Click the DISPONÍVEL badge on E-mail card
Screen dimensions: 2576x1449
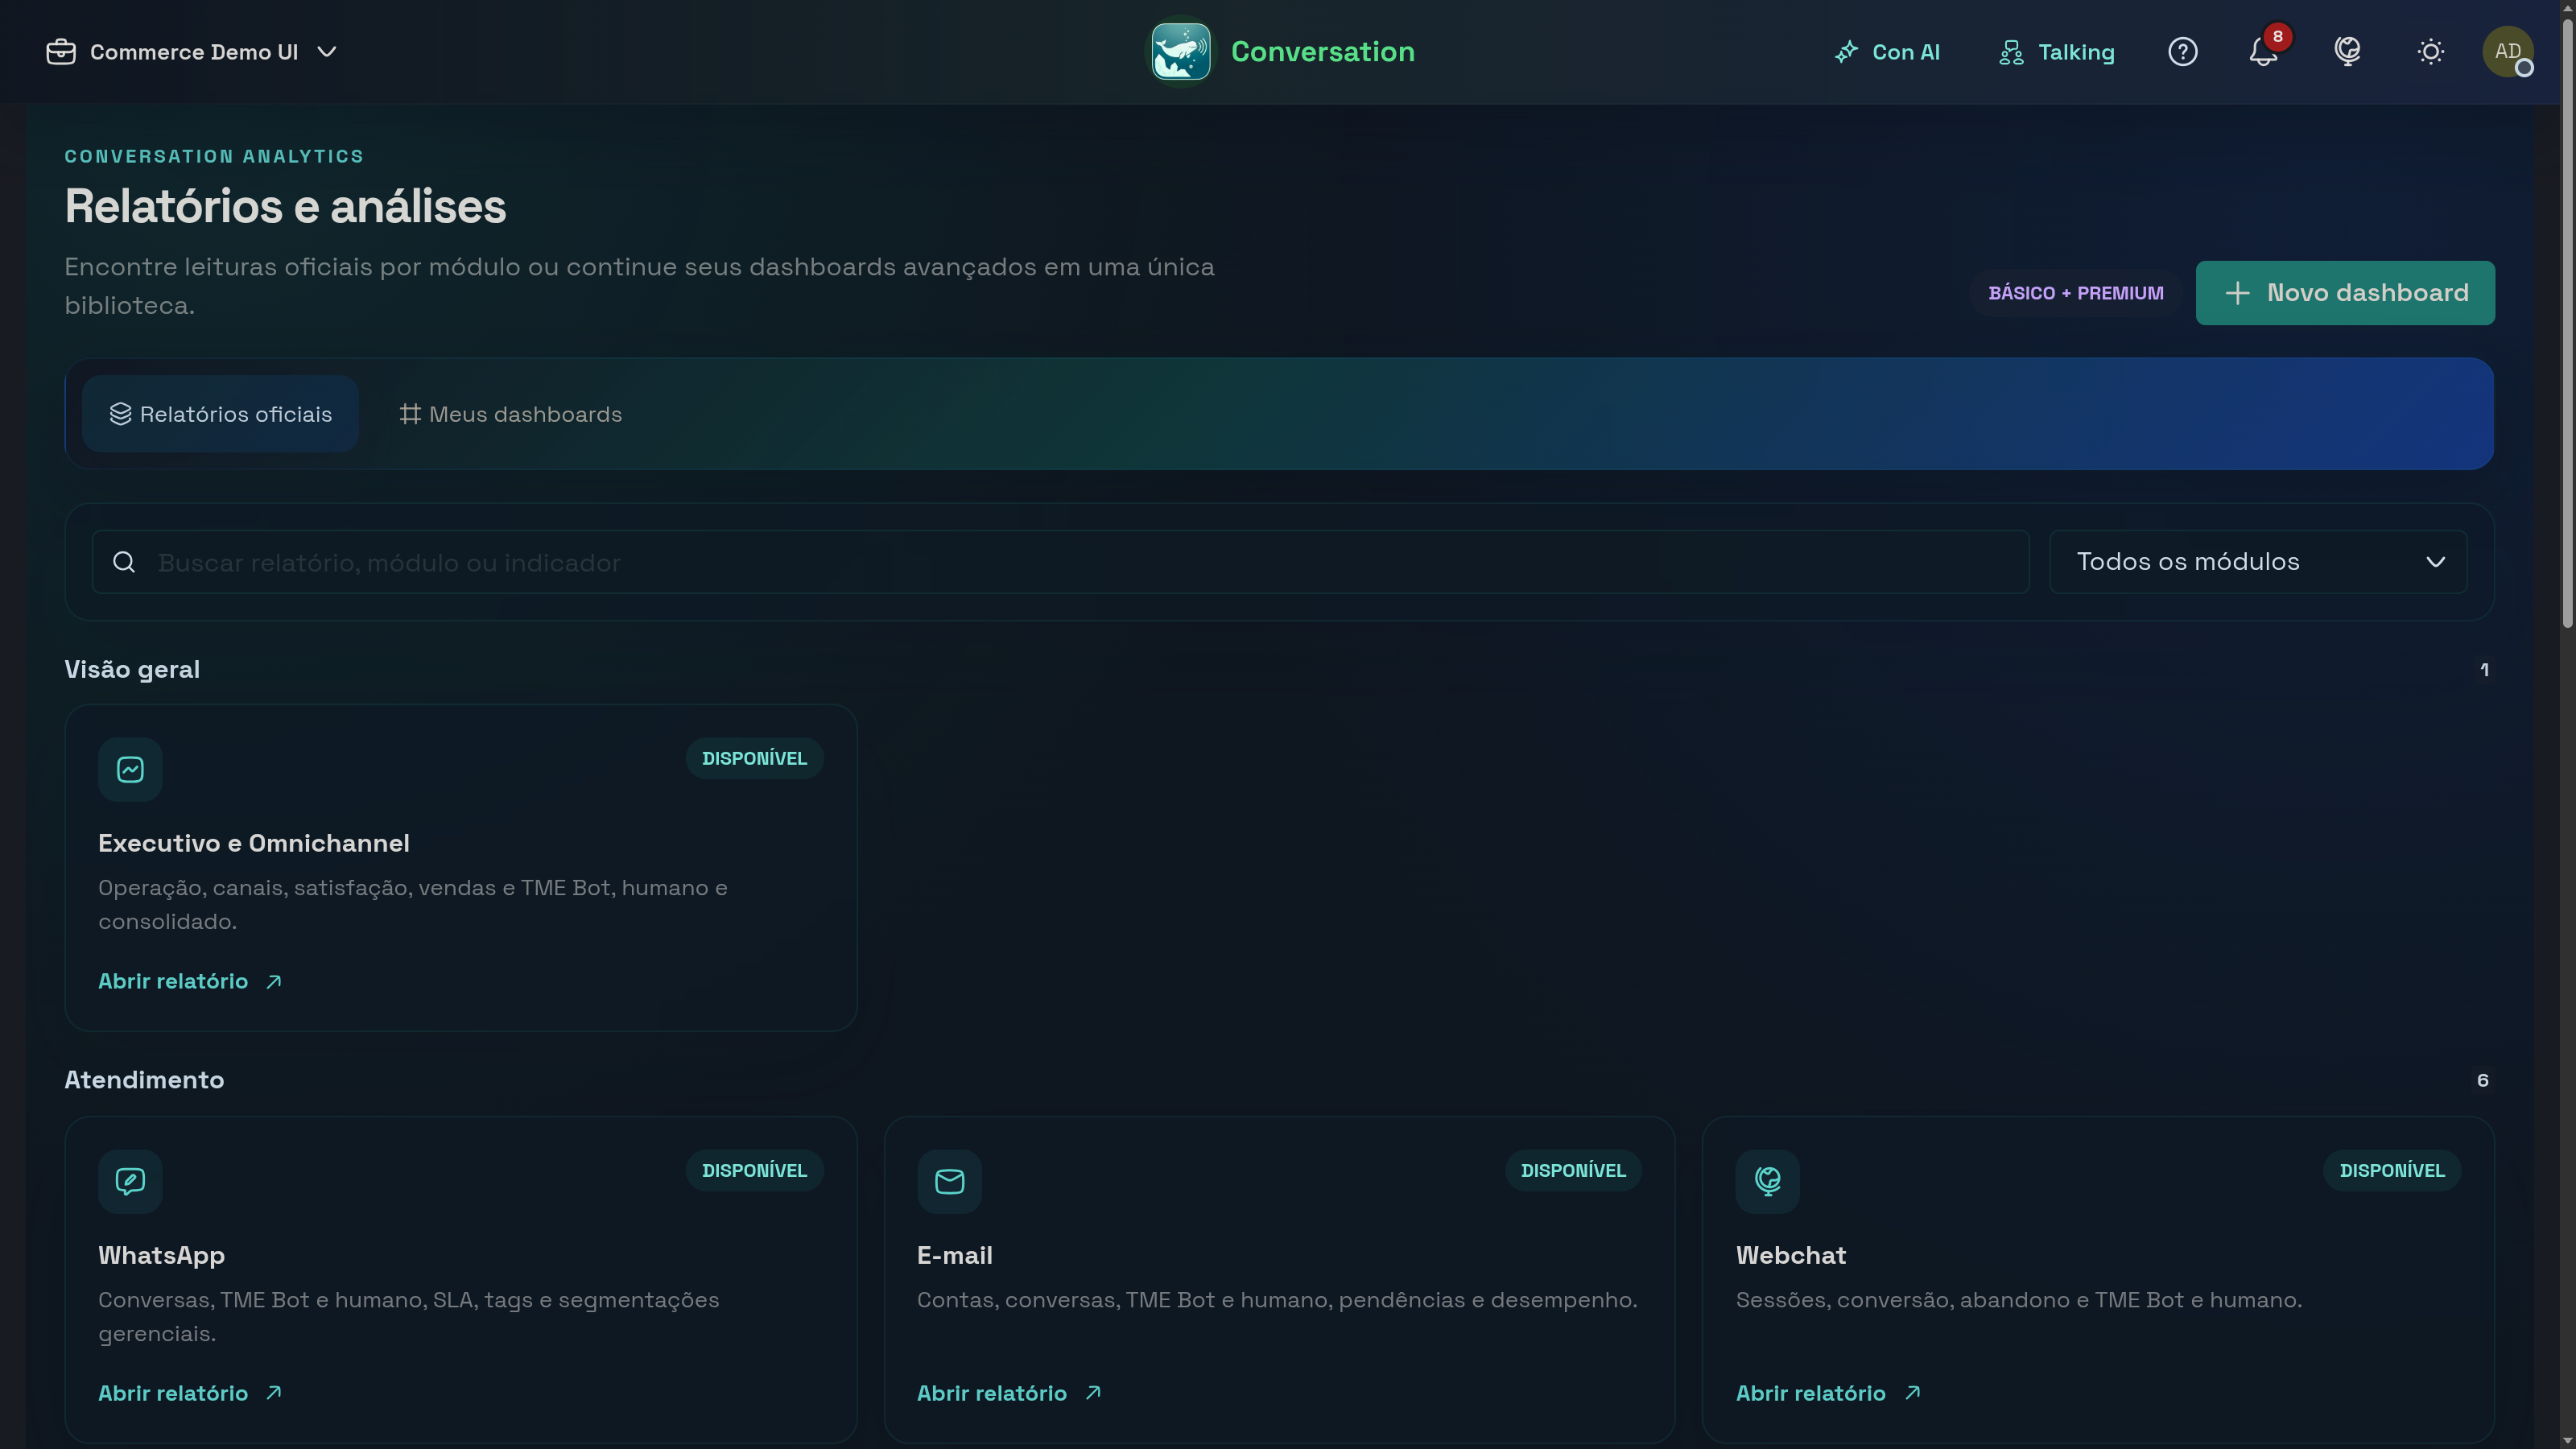[1573, 1170]
